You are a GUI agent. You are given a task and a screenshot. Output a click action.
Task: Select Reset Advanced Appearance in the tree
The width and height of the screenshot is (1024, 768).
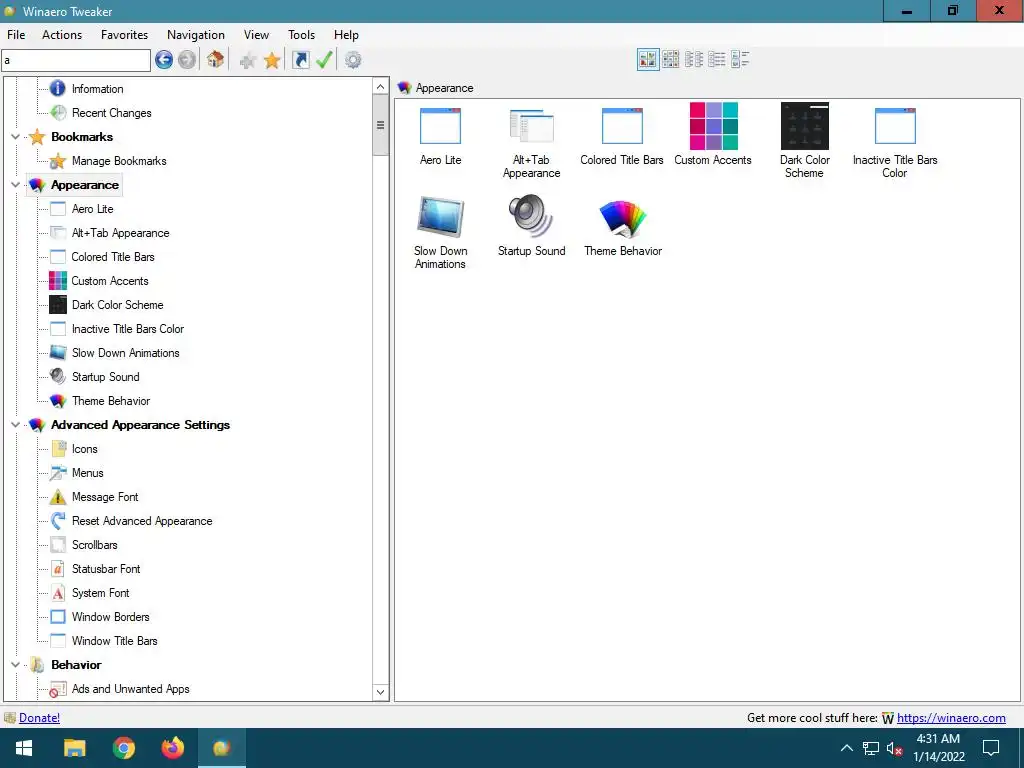[142, 521]
